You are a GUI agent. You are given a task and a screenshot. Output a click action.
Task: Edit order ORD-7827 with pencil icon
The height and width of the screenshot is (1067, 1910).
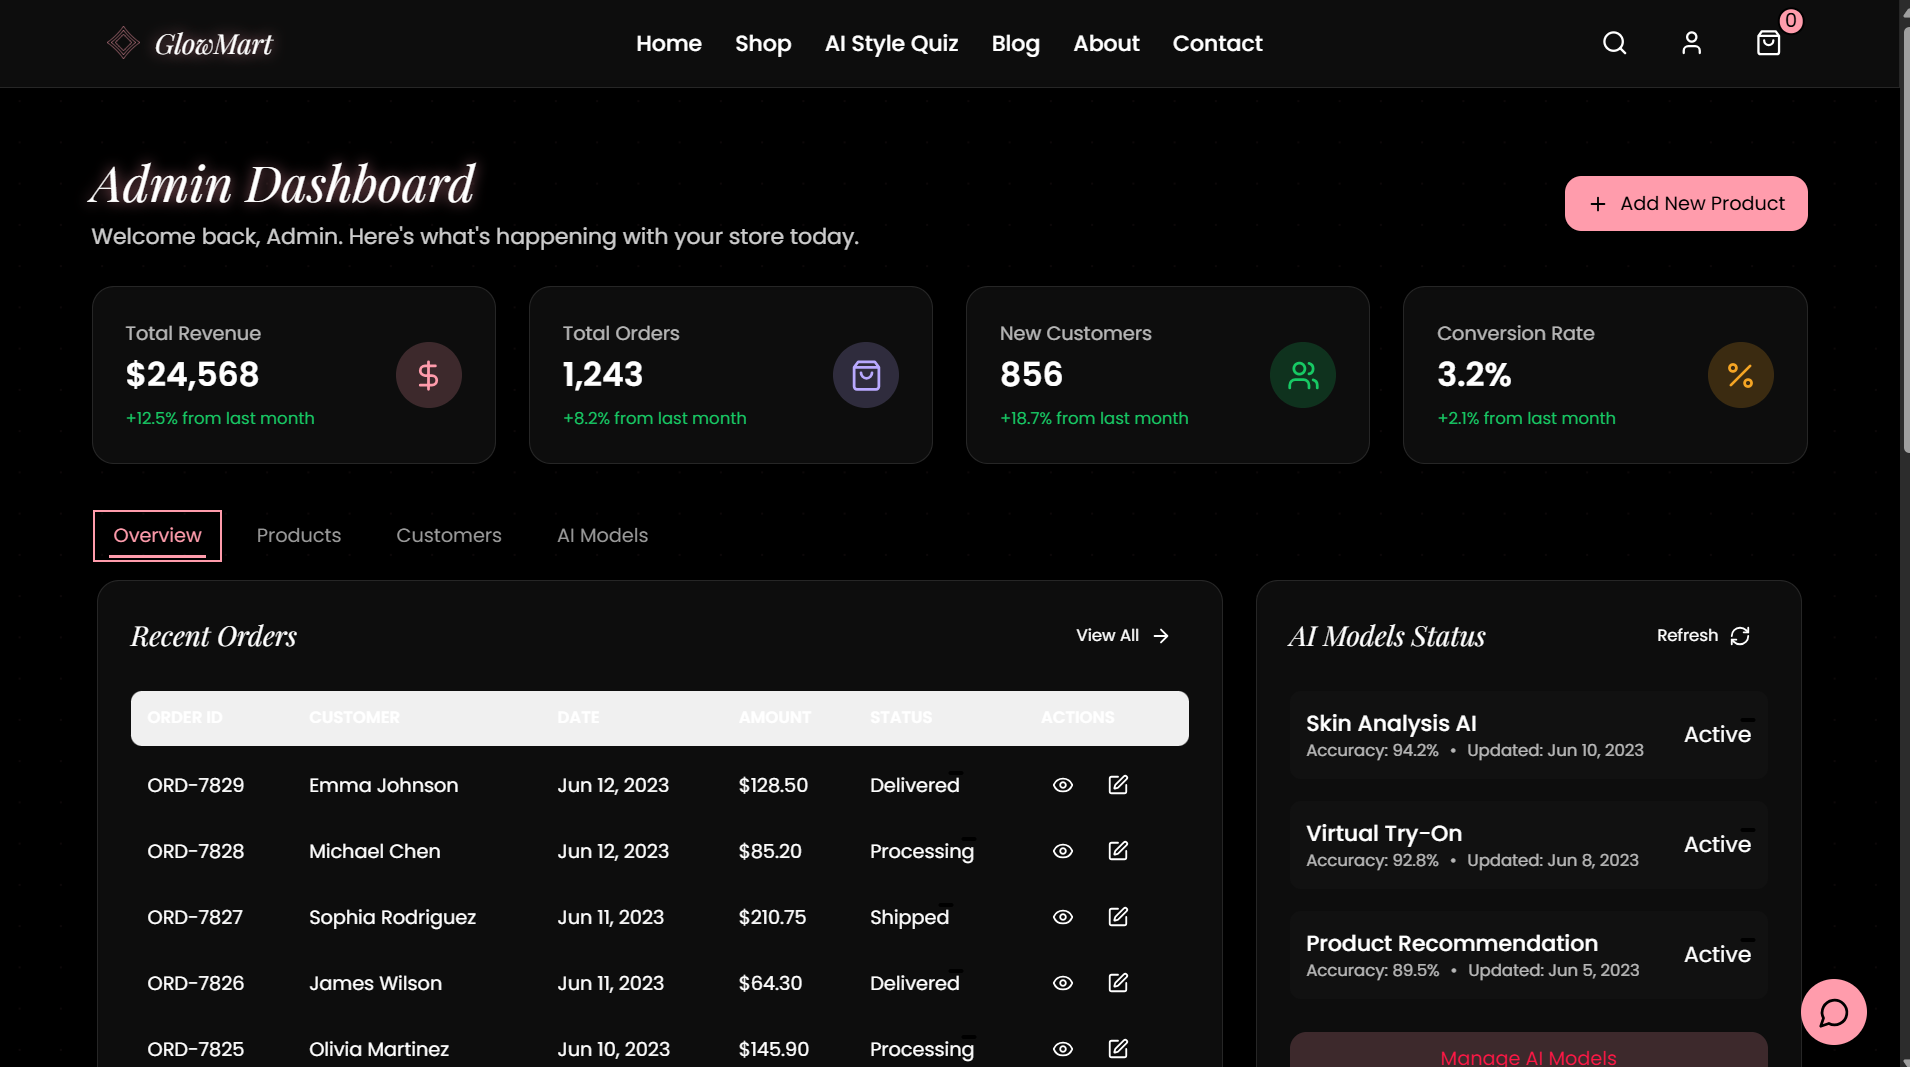click(1118, 917)
